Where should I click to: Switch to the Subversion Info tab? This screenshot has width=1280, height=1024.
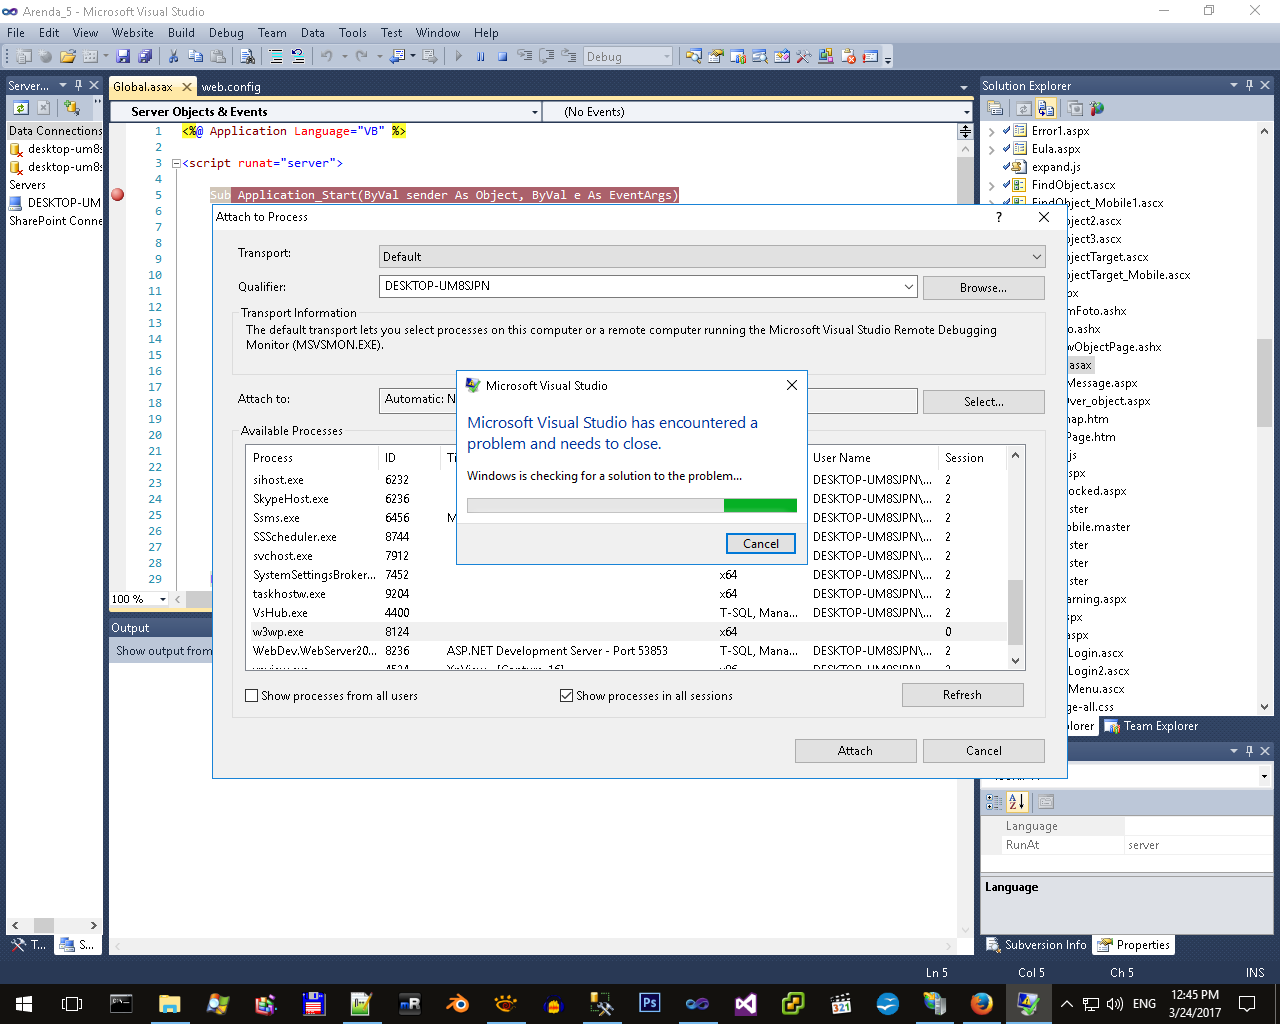pos(1036,945)
